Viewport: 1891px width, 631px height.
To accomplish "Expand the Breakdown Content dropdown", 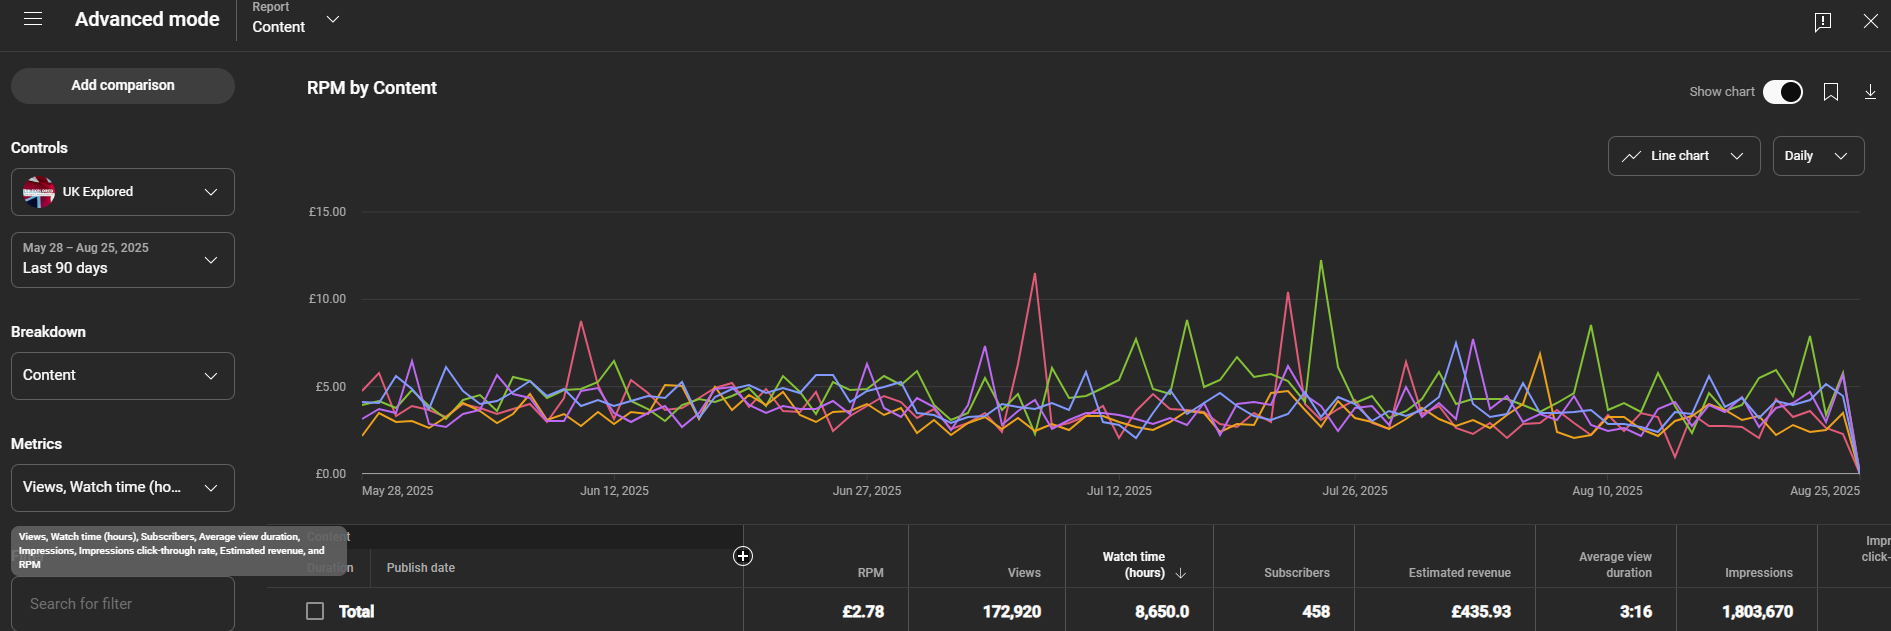I will pos(123,376).
